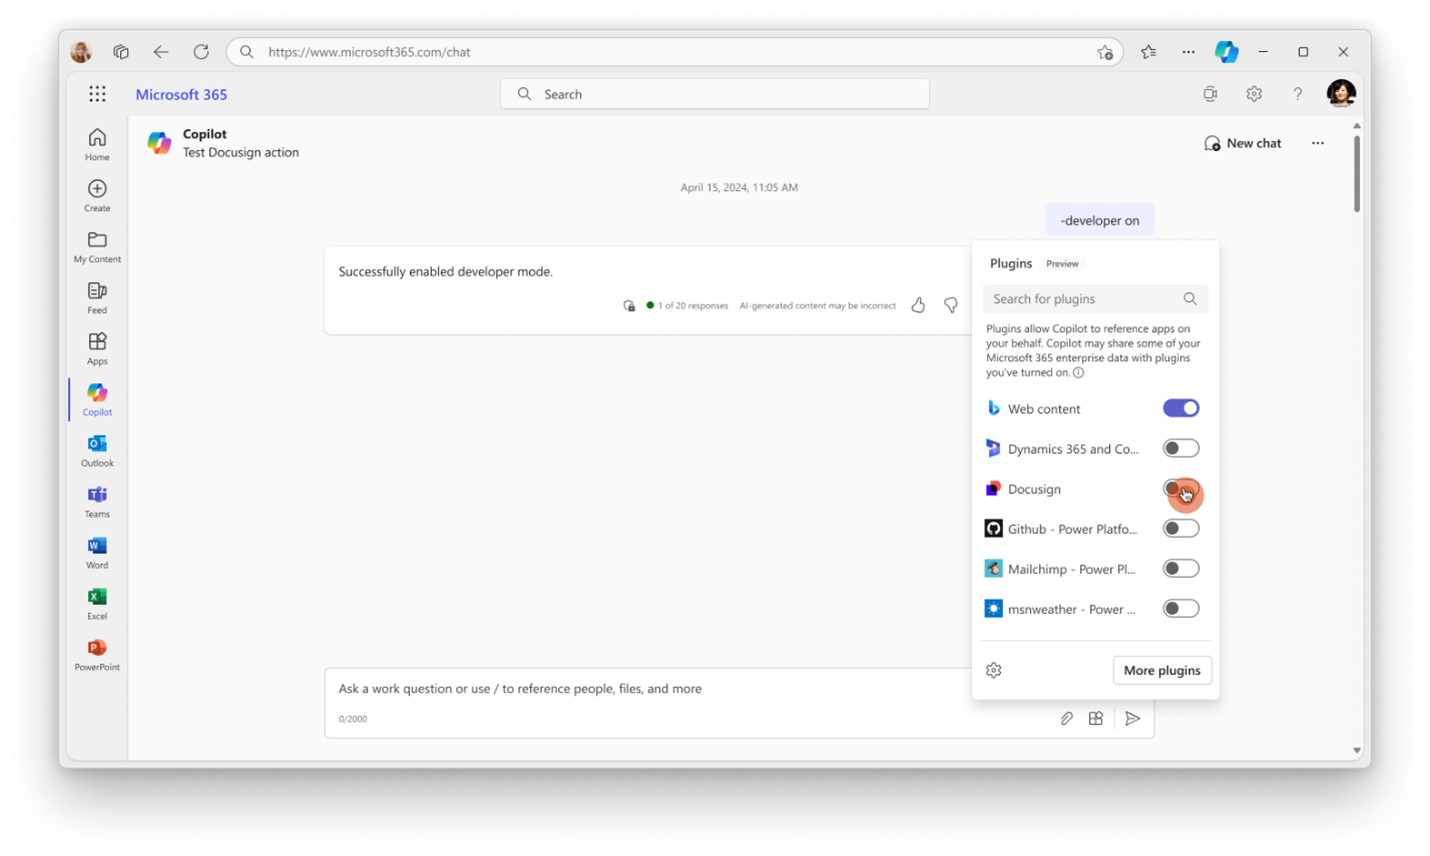This screenshot has height=856, width=1430.
Task: Go to the Feed section
Action: [96, 296]
